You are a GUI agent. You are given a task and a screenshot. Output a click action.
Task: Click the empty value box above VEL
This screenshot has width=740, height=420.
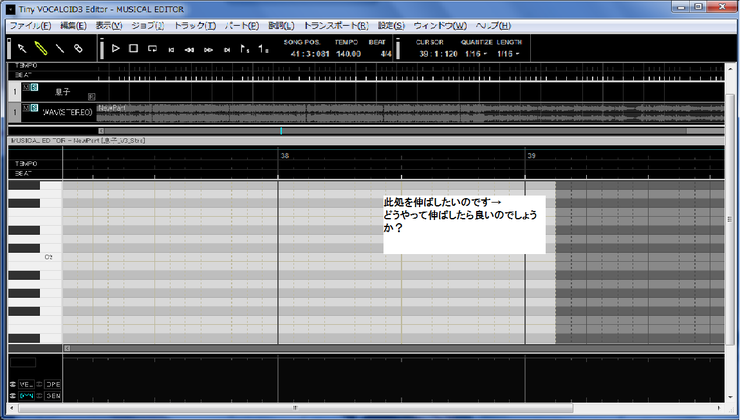pyautogui.click(x=23, y=362)
